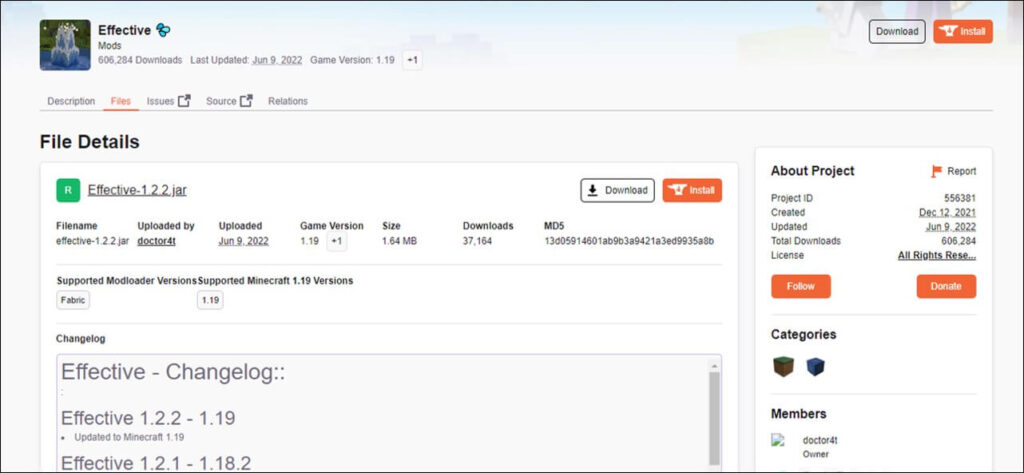Click the red Report flag icon
Screen dimensions: 1024x473
click(936, 171)
